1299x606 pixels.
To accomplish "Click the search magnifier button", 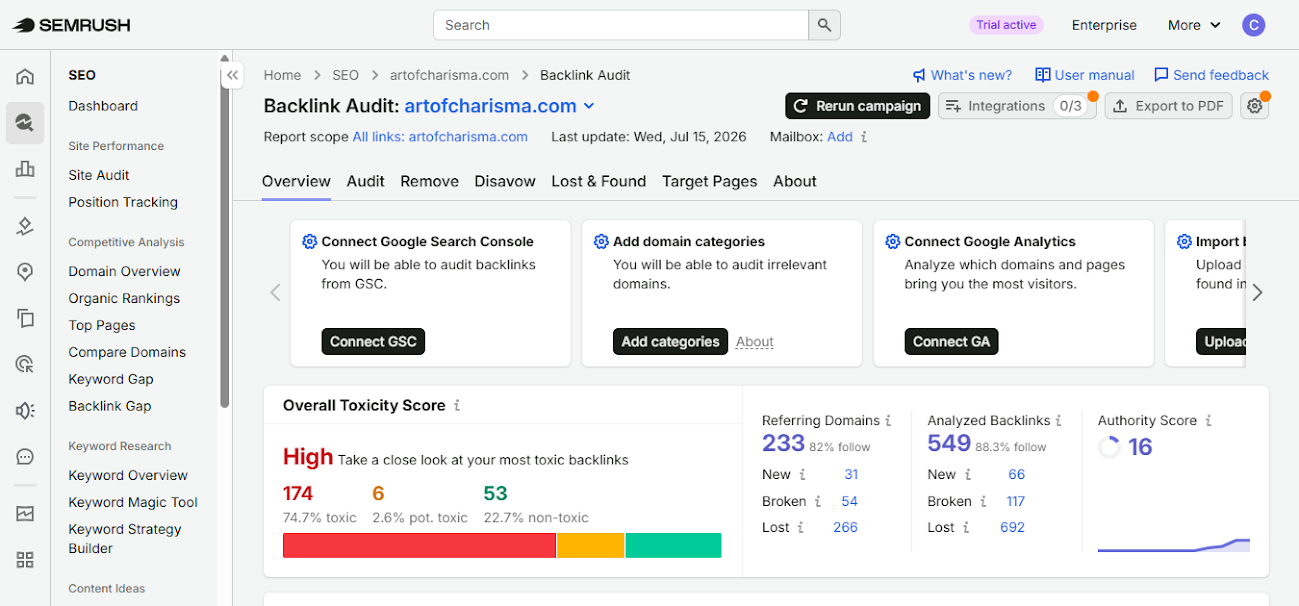I will [824, 25].
